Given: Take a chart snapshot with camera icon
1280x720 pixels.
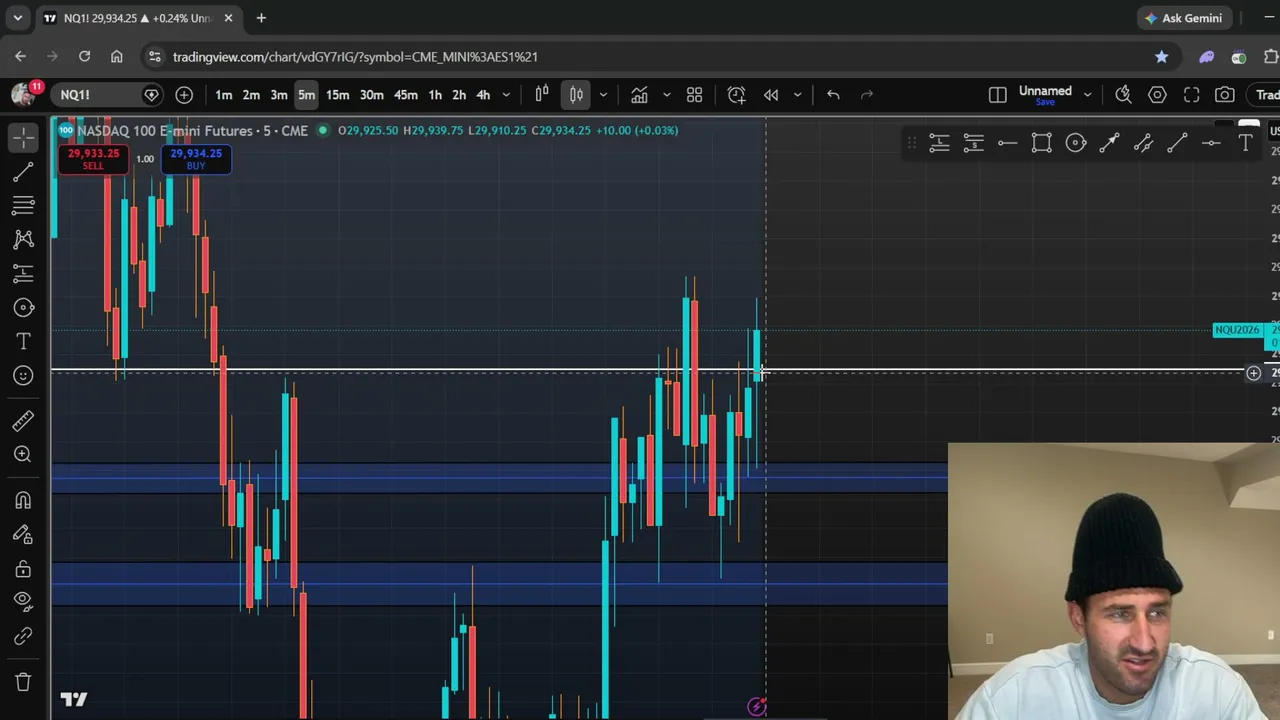Looking at the screenshot, I should tap(1225, 95).
